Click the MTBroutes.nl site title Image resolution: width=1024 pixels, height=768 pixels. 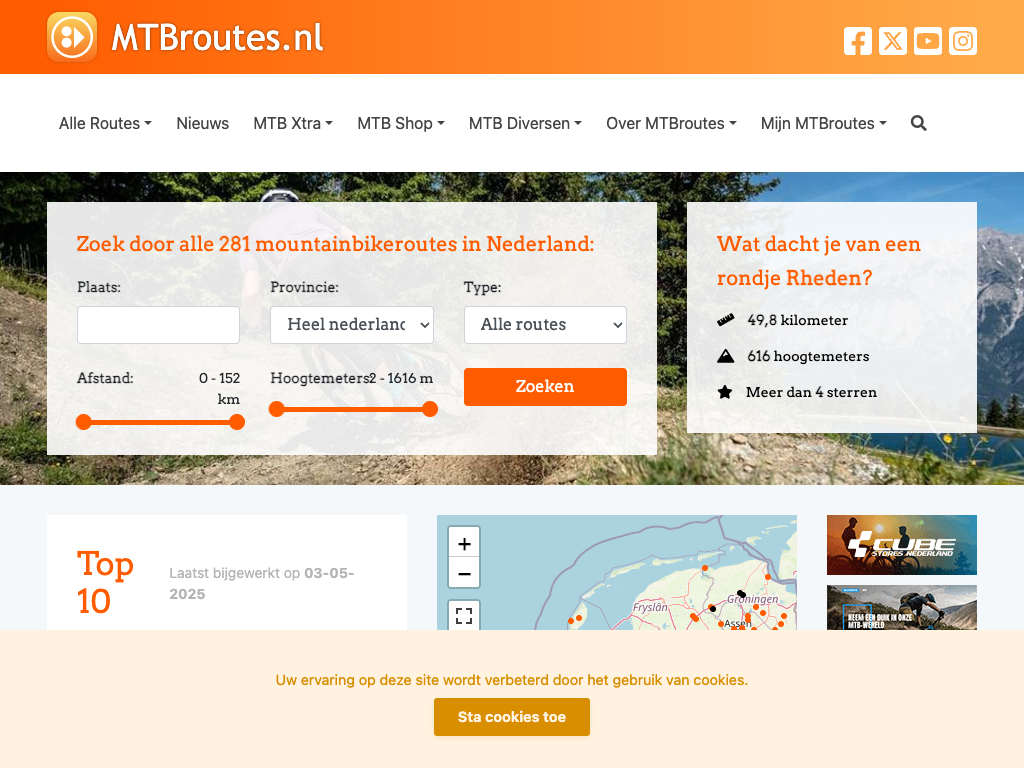[217, 38]
